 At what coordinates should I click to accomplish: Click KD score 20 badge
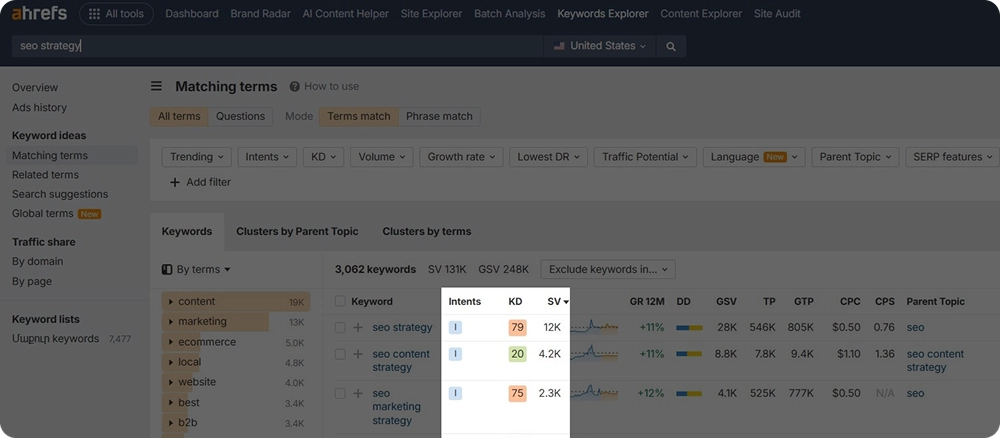click(x=517, y=354)
